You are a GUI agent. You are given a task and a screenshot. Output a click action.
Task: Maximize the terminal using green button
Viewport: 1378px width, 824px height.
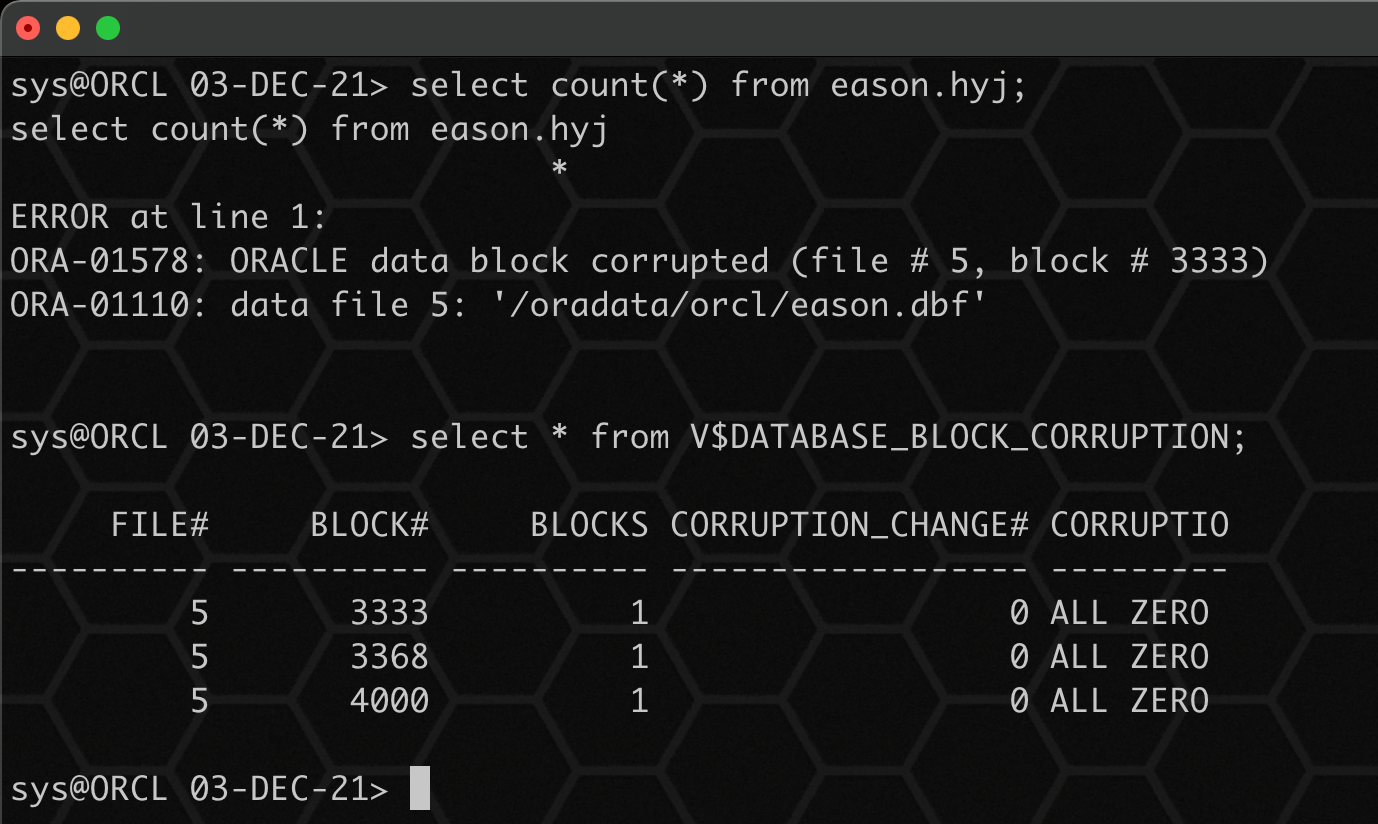click(108, 28)
